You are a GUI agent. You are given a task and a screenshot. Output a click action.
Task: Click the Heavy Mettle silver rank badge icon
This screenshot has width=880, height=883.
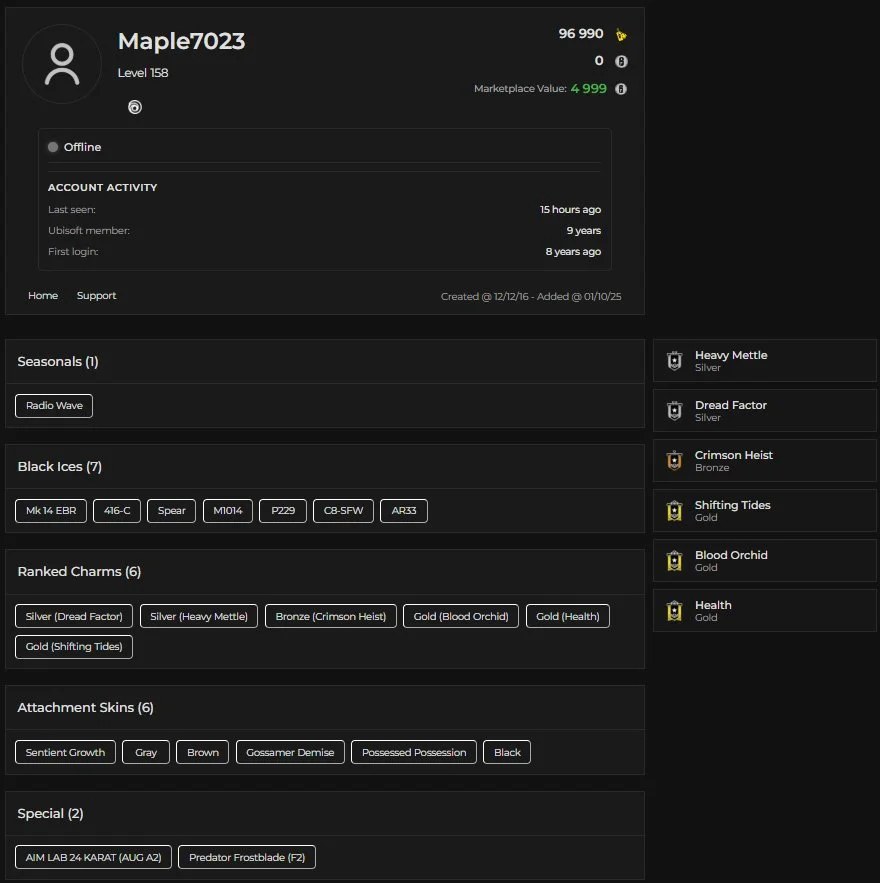(x=674, y=360)
